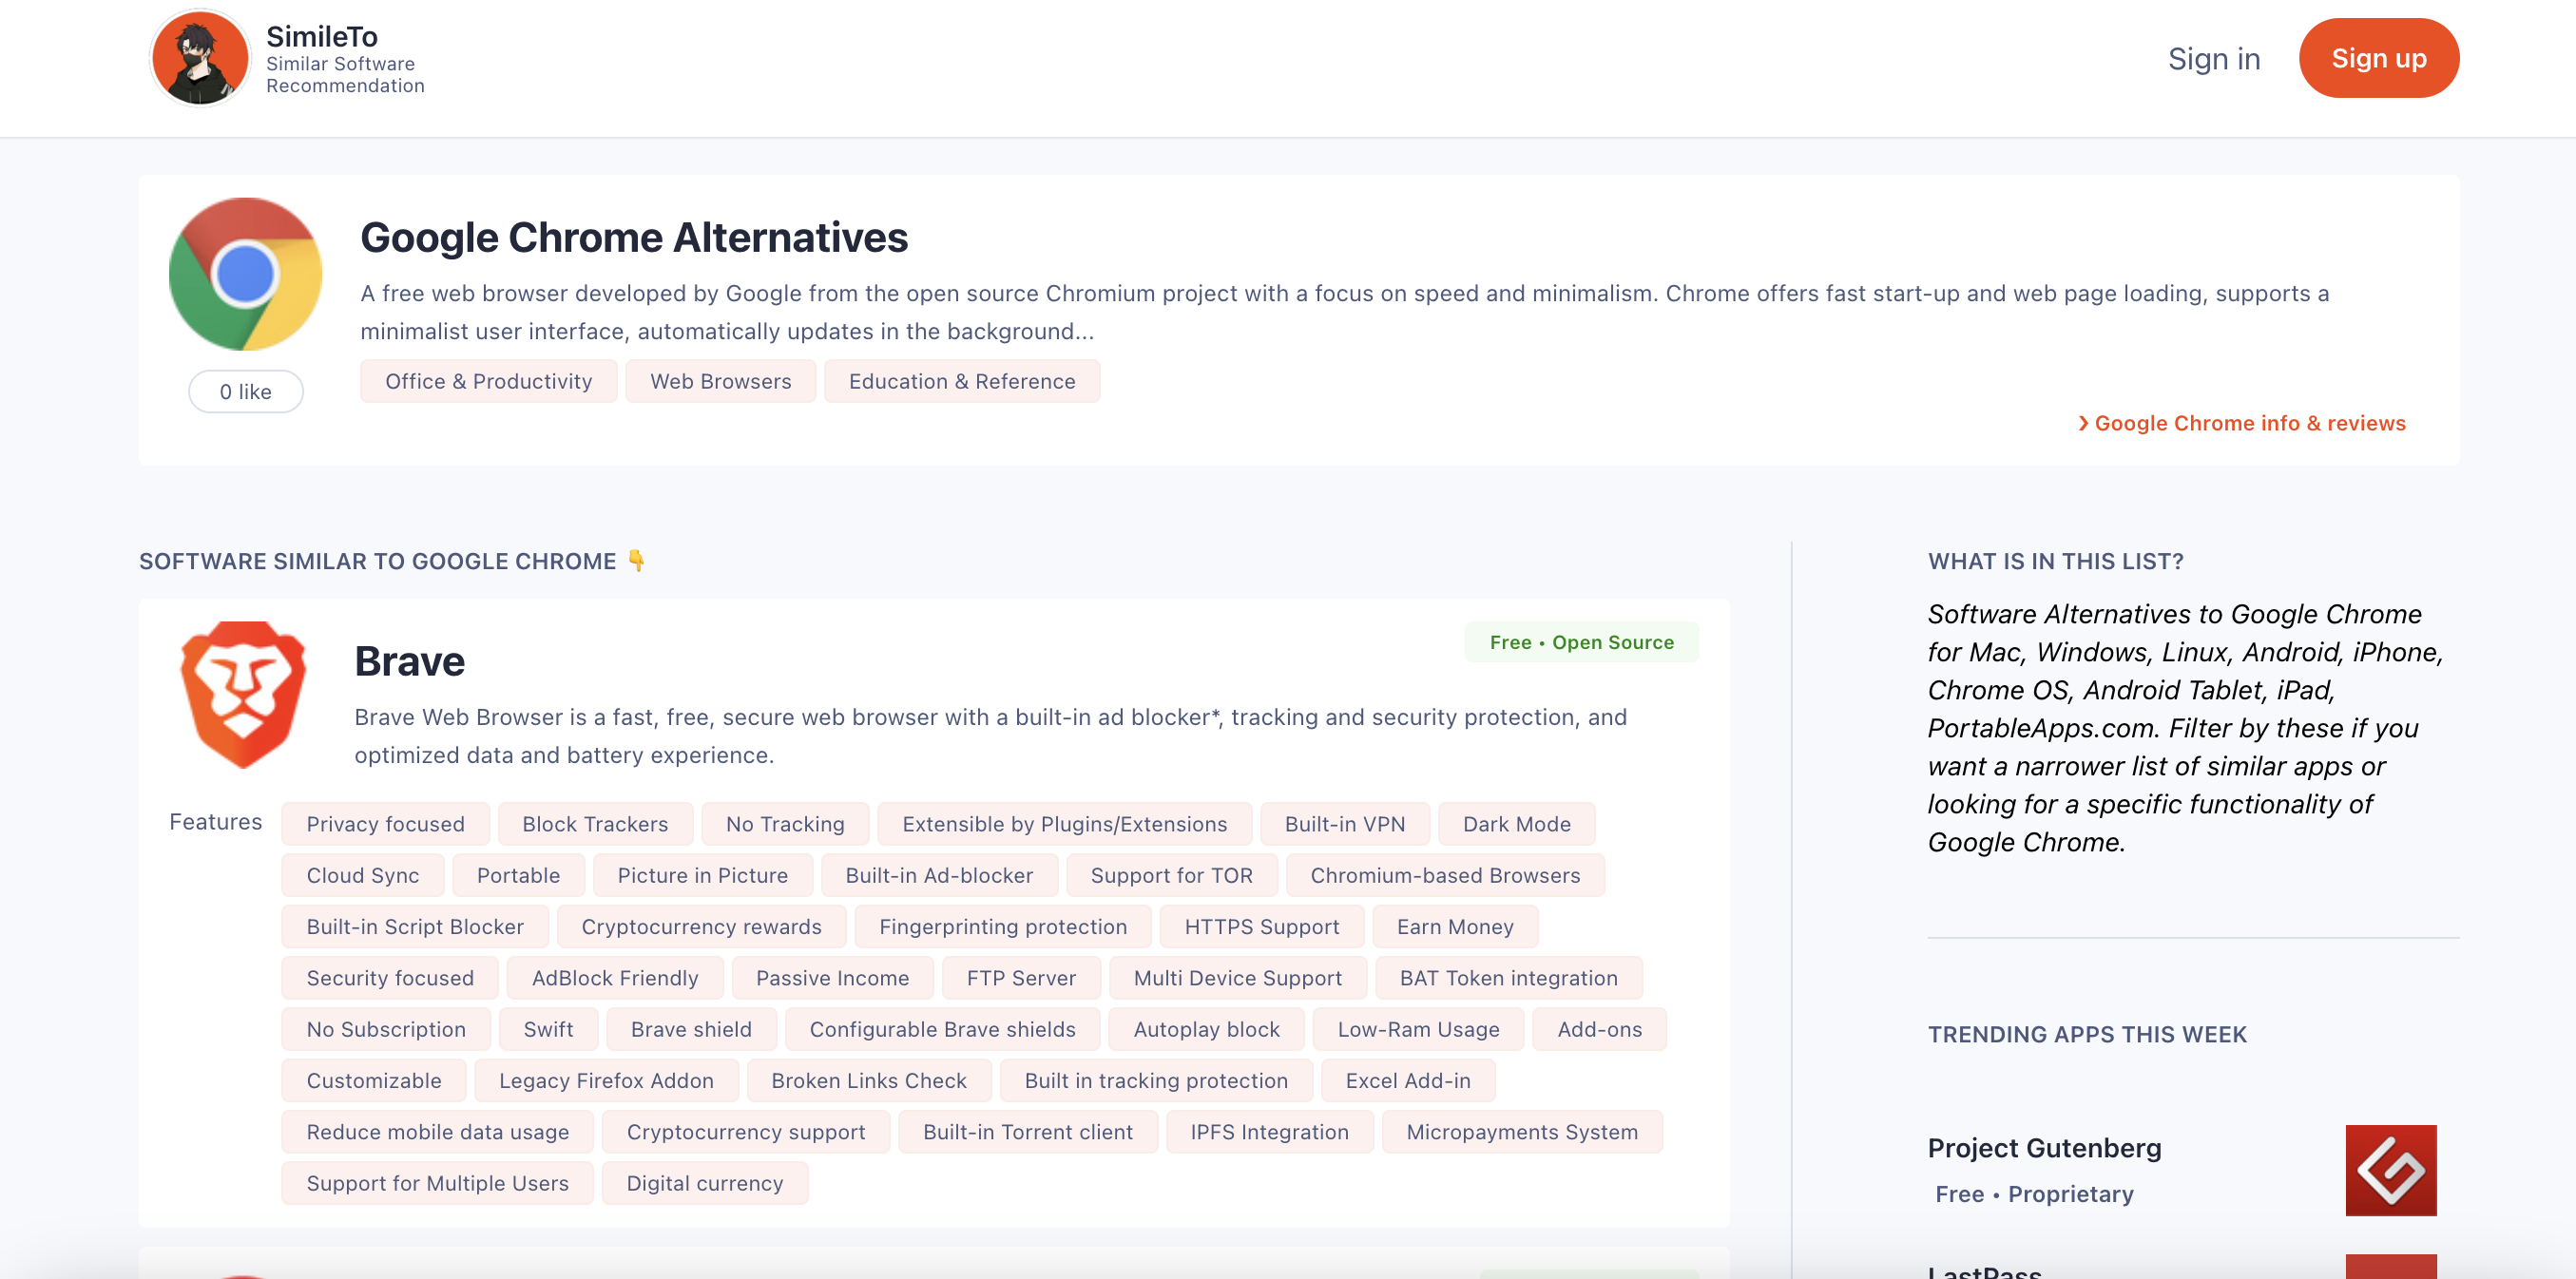
Task: Click the Brave lion logo
Action: point(243,695)
